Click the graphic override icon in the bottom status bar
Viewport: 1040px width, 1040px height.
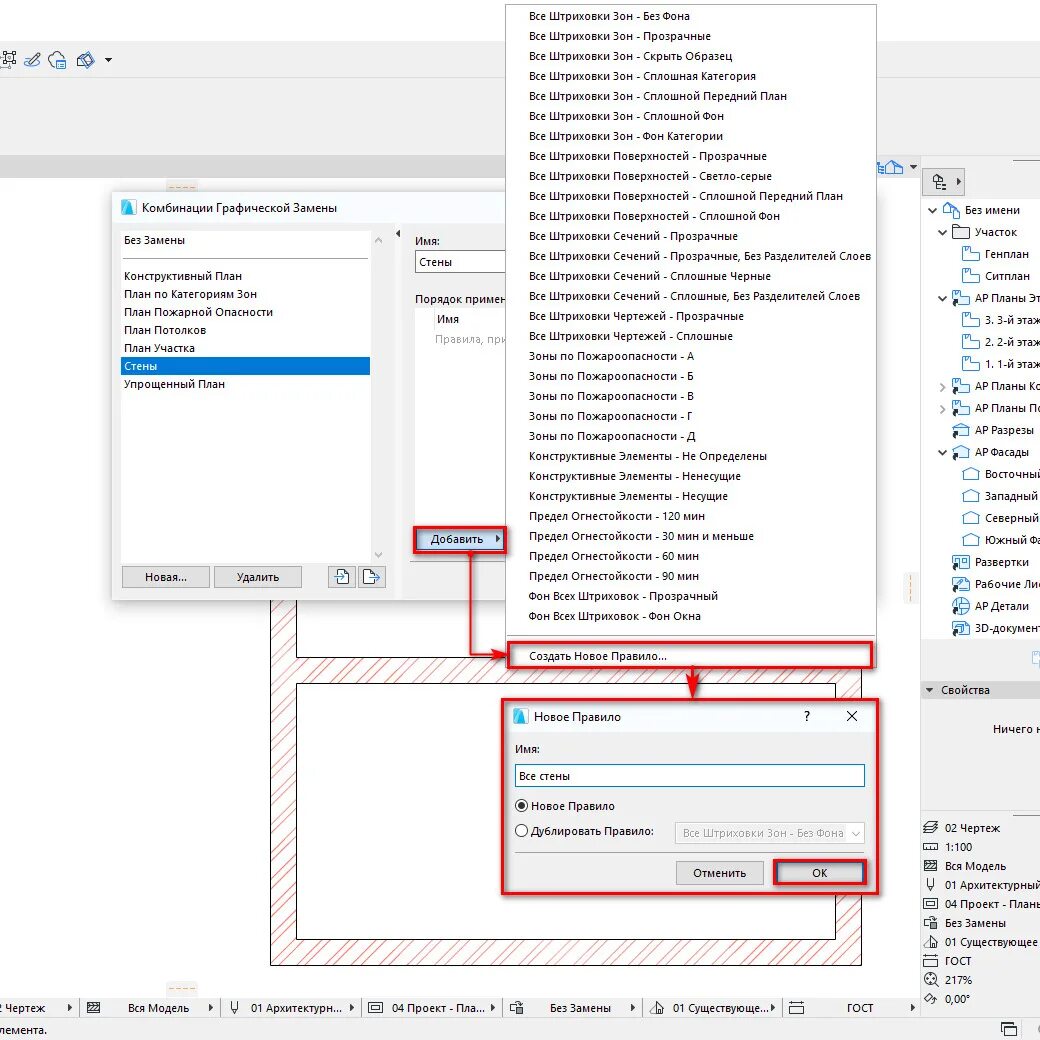click(517, 1008)
